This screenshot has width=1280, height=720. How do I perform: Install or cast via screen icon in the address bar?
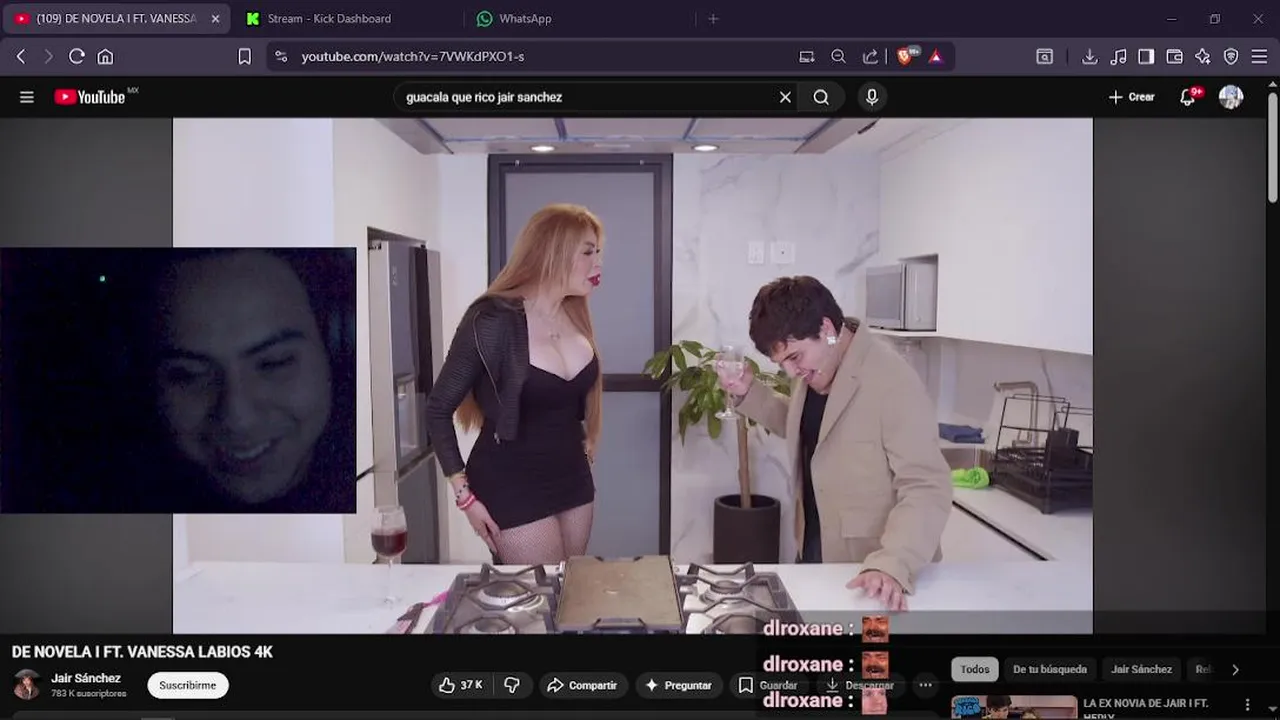click(807, 57)
